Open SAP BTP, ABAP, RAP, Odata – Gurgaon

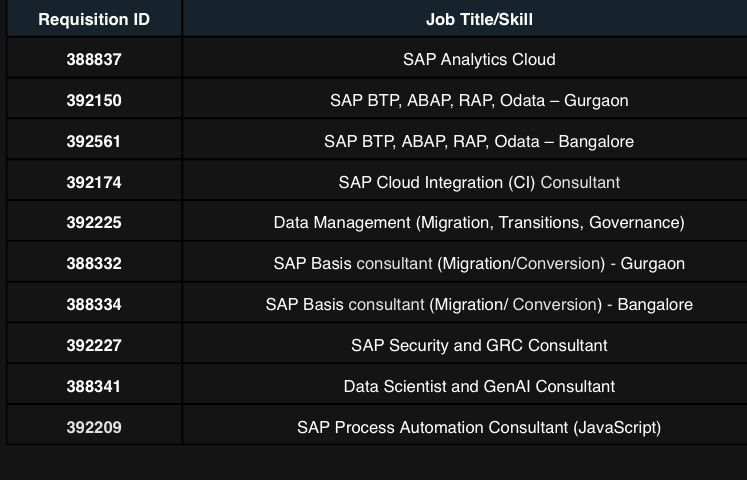coord(479,100)
